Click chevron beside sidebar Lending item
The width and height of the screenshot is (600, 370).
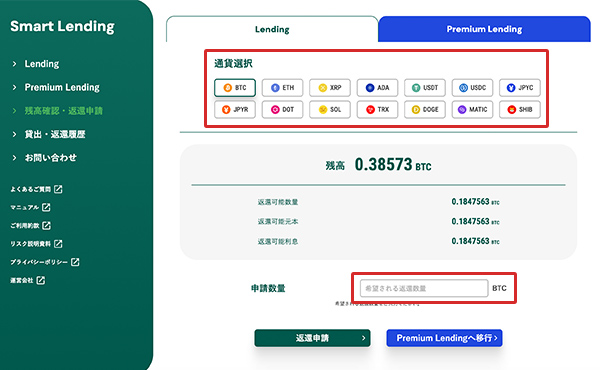point(14,64)
